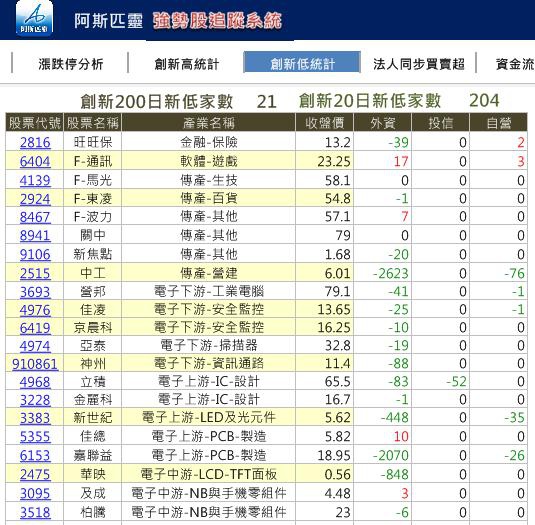The height and width of the screenshot is (525, 535).
Task: Click industry cell 傳產-營建
Action: tap(209, 273)
